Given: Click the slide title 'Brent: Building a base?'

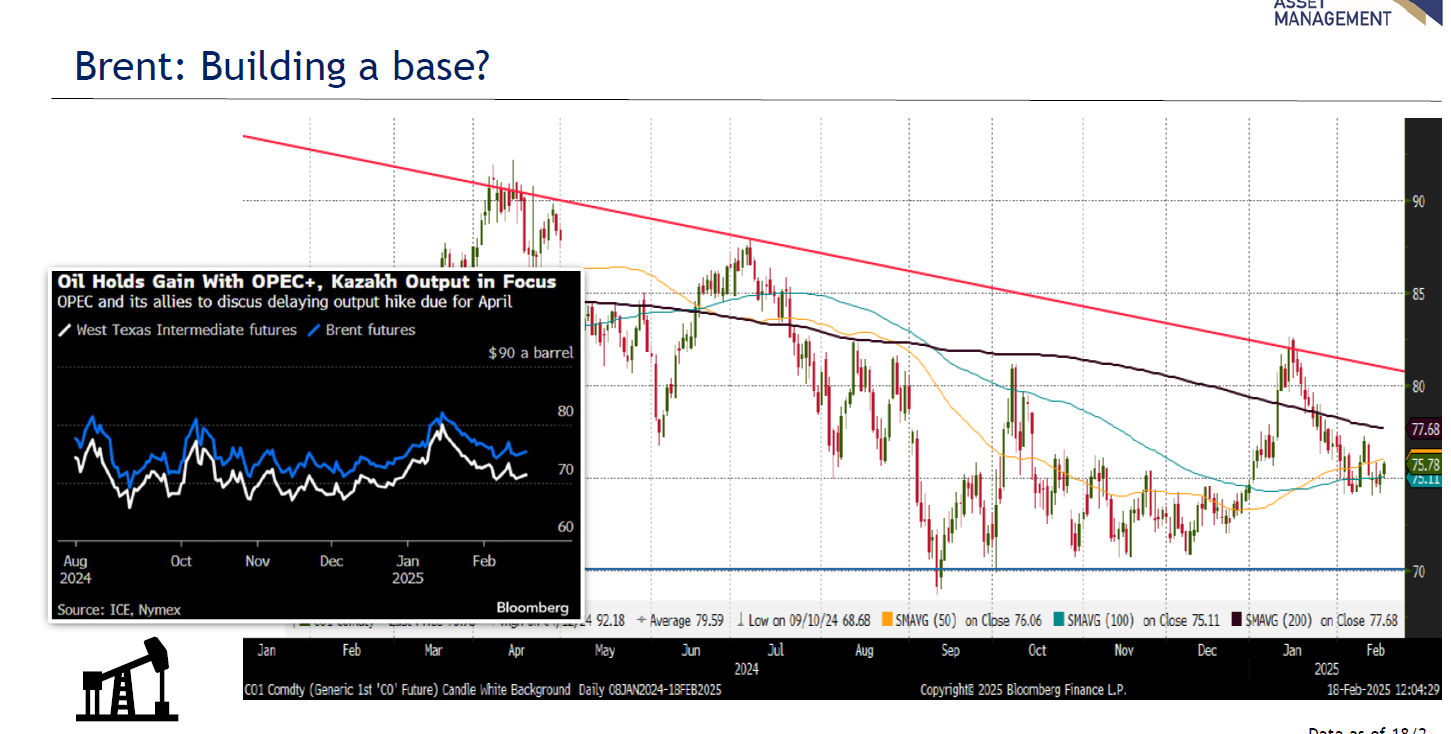Looking at the screenshot, I should point(282,67).
